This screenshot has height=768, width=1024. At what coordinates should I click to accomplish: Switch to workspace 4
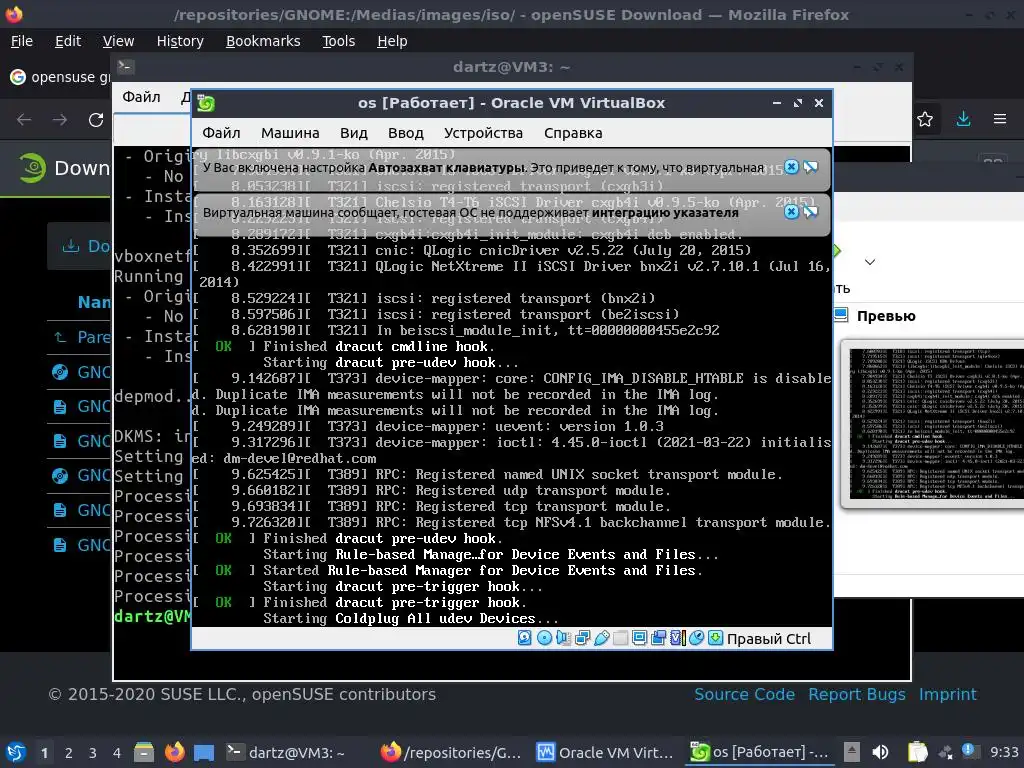click(x=117, y=753)
